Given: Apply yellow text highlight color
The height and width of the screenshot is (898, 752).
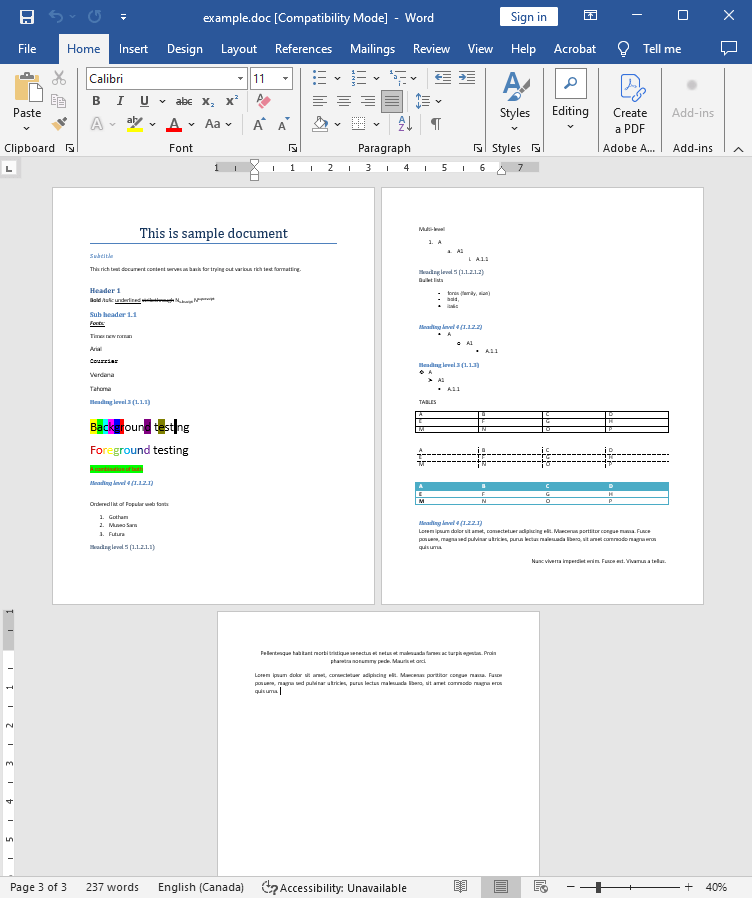Looking at the screenshot, I should (135, 124).
